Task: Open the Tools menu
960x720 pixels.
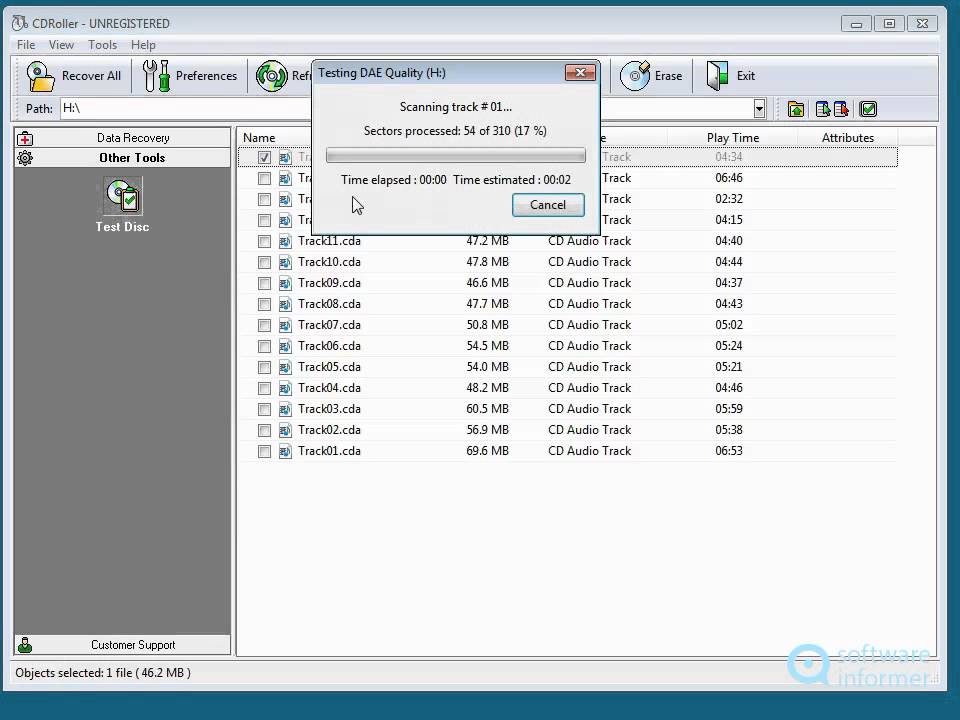Action: [x=102, y=45]
